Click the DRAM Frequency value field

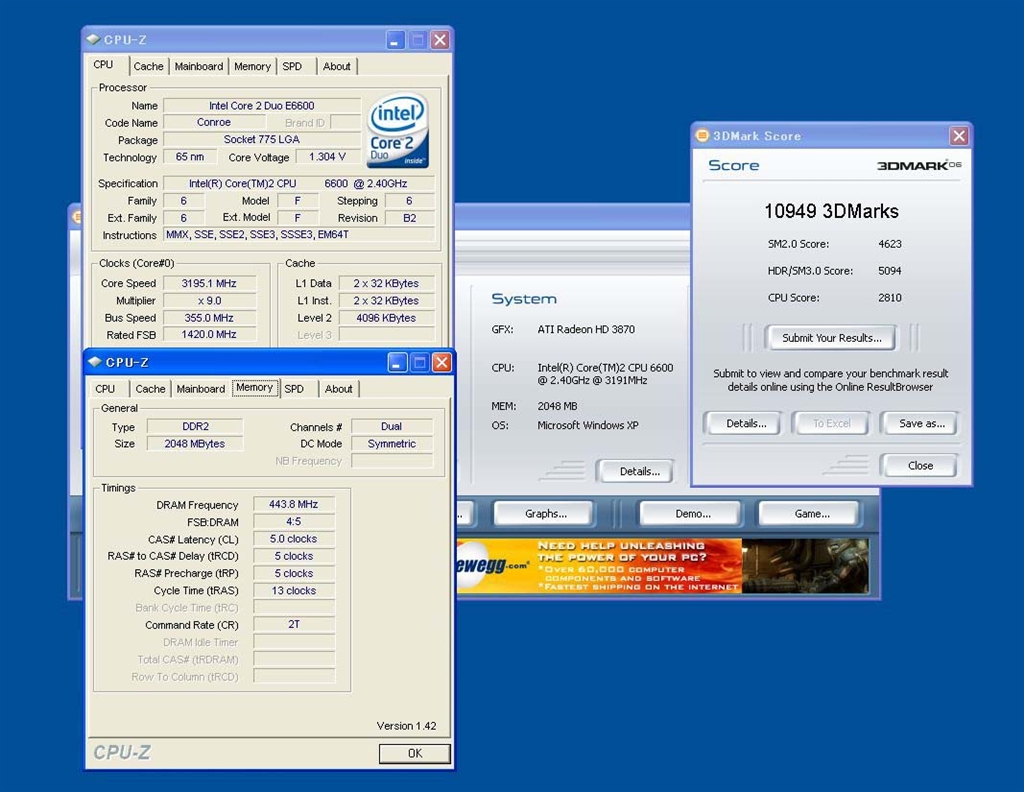pos(294,505)
